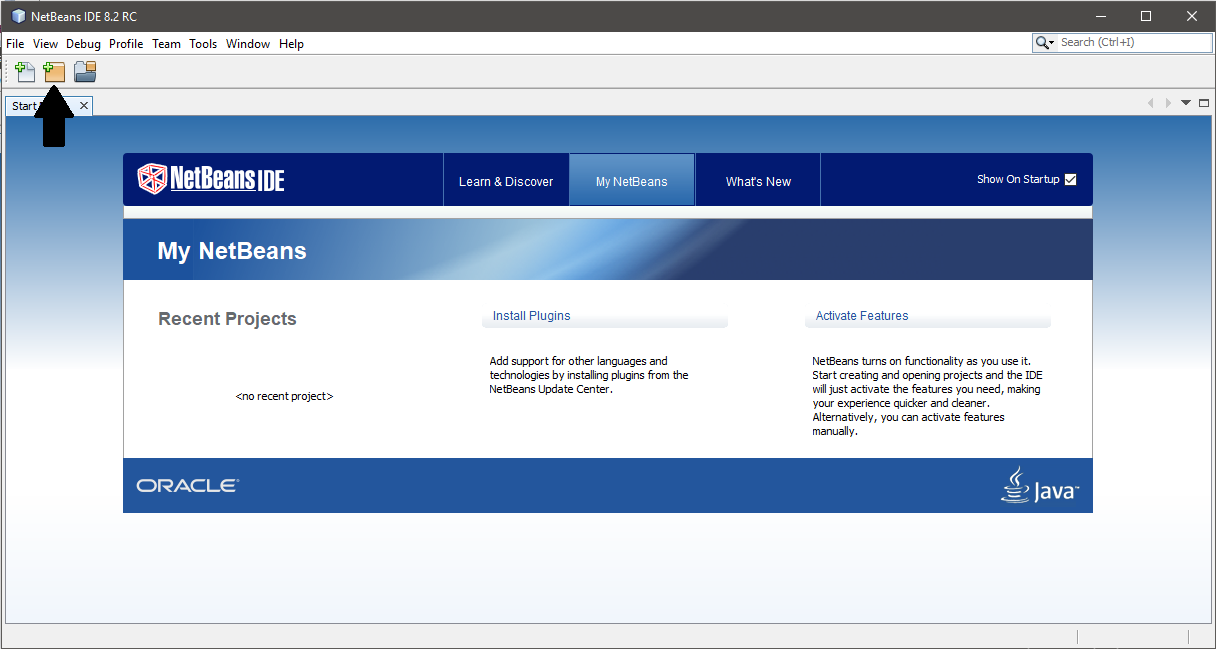
Task: Click the maximize document window icon
Action: click(1204, 102)
